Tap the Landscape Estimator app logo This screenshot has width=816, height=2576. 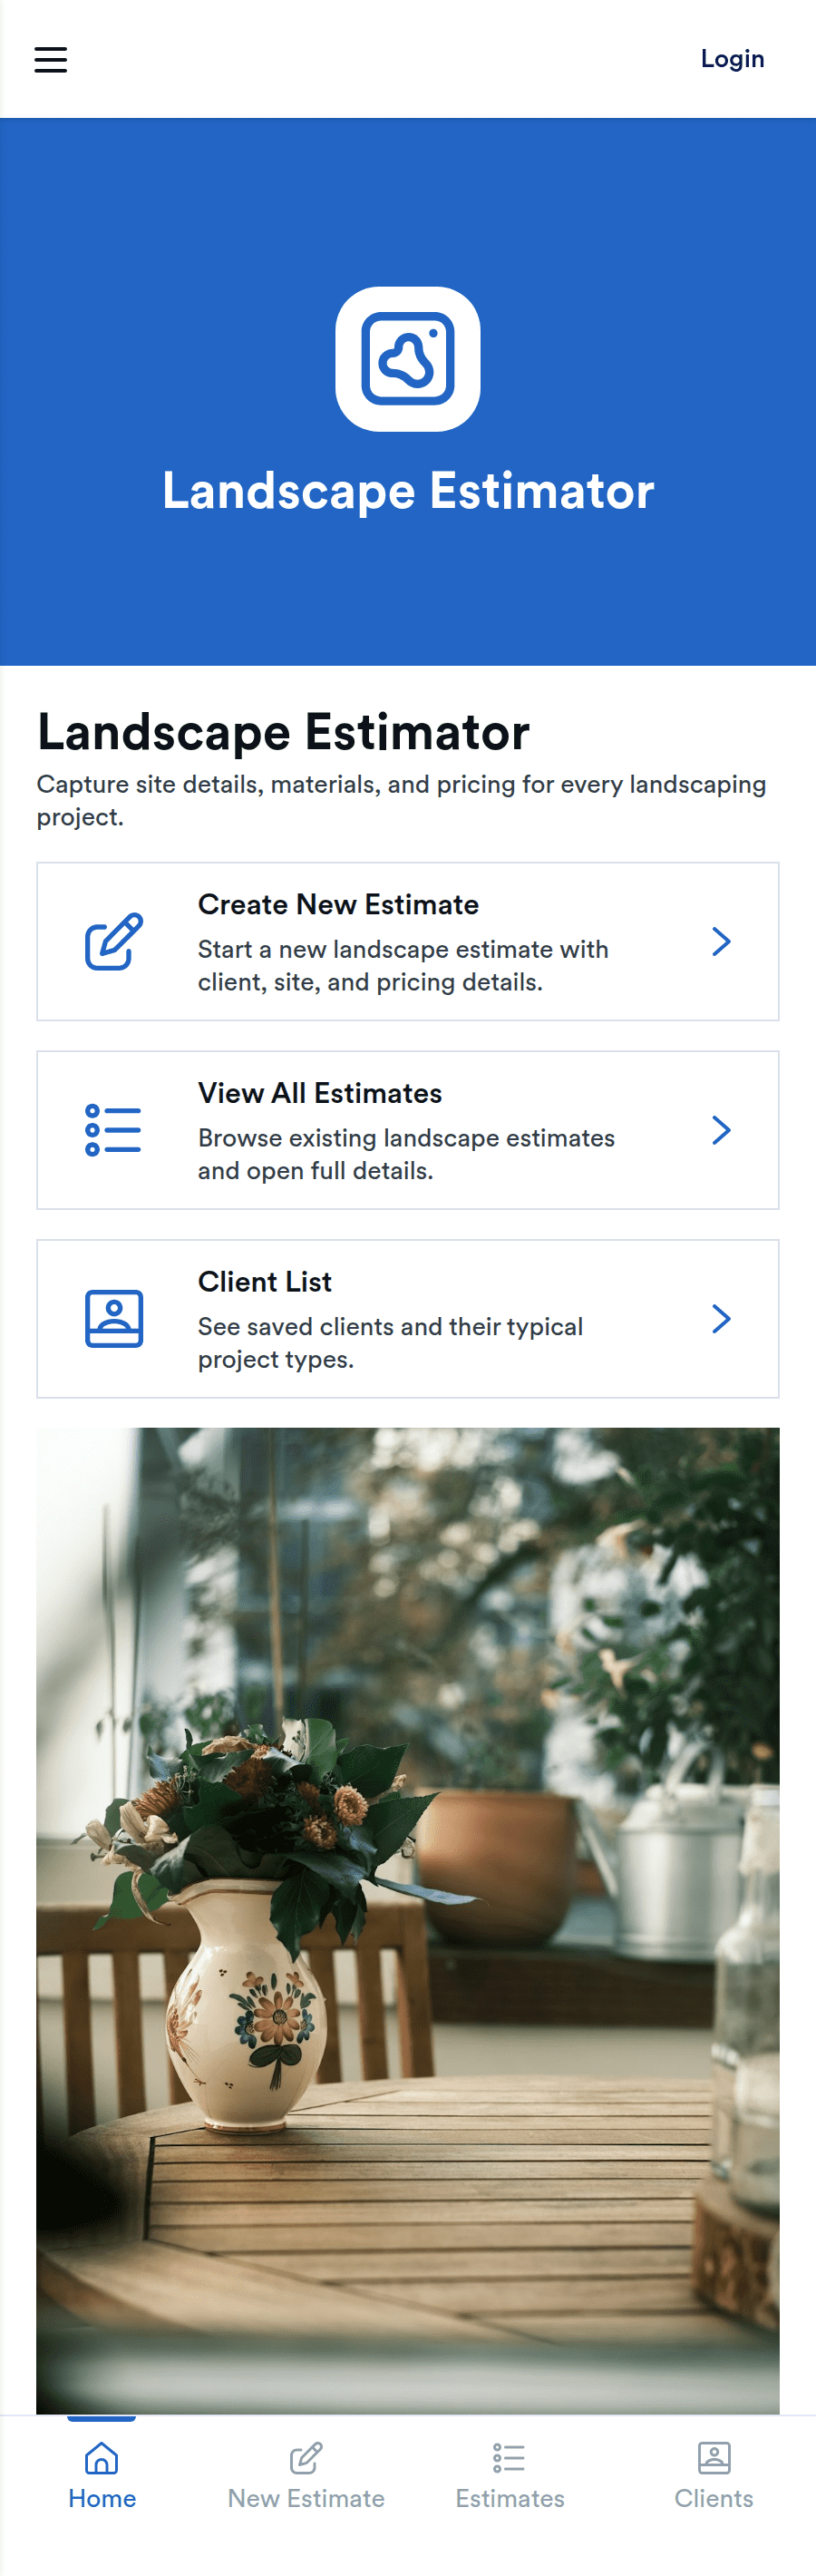point(408,359)
